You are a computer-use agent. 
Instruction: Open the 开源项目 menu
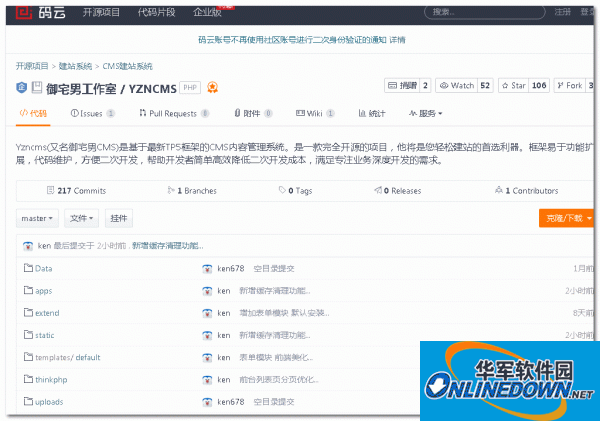pyautogui.click(x=101, y=12)
